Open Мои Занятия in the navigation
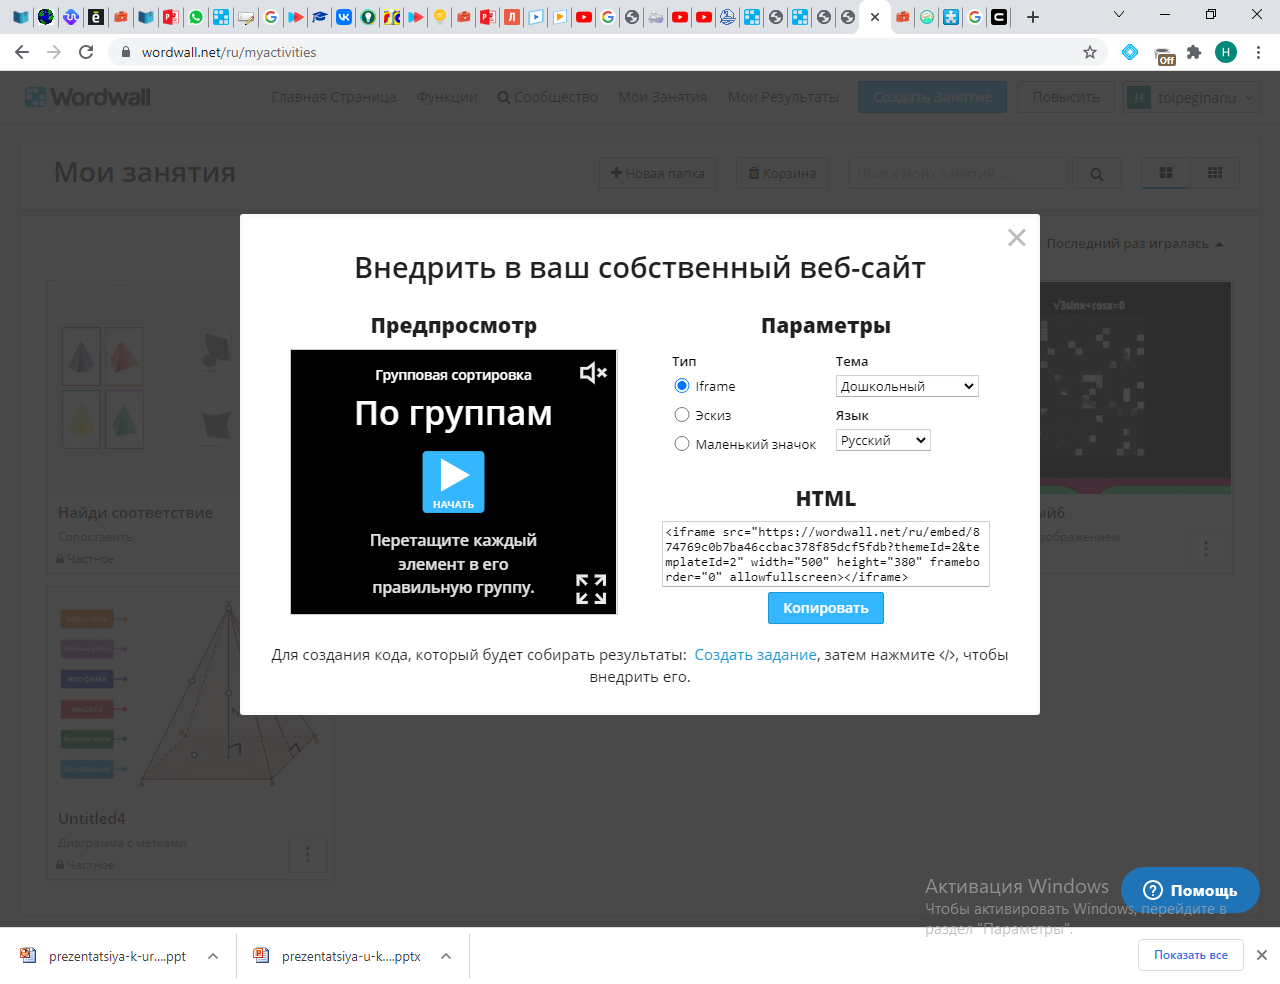The height and width of the screenshot is (984, 1280). click(663, 97)
